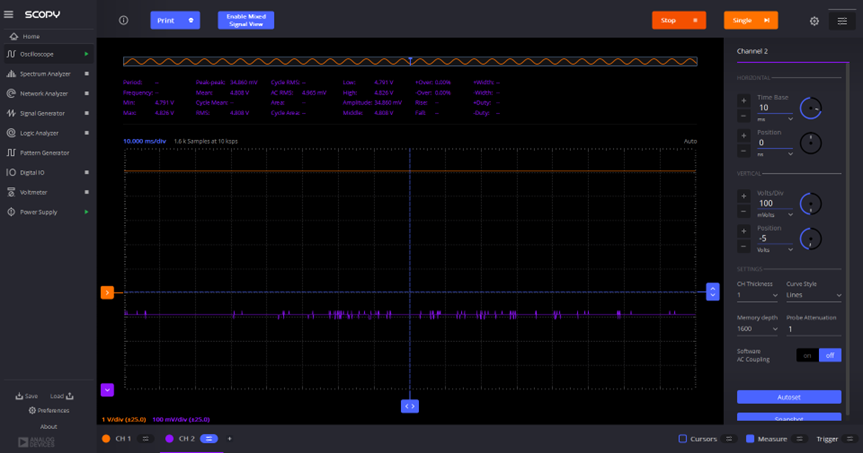Toggle Power Supply run indicator

(x=86, y=212)
